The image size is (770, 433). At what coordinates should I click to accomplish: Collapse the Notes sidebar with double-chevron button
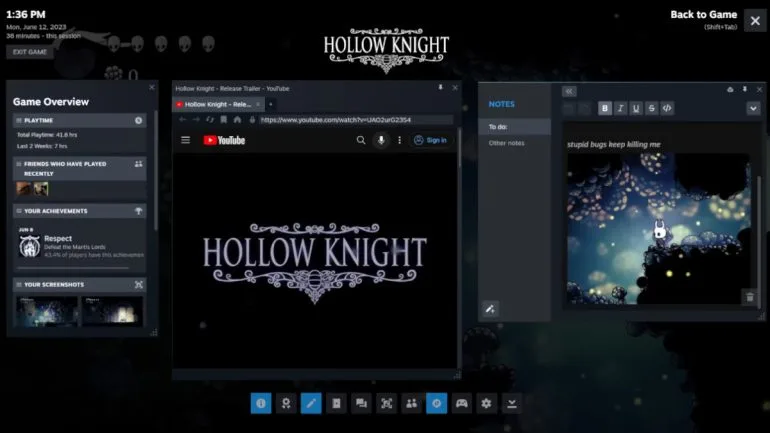tap(569, 91)
